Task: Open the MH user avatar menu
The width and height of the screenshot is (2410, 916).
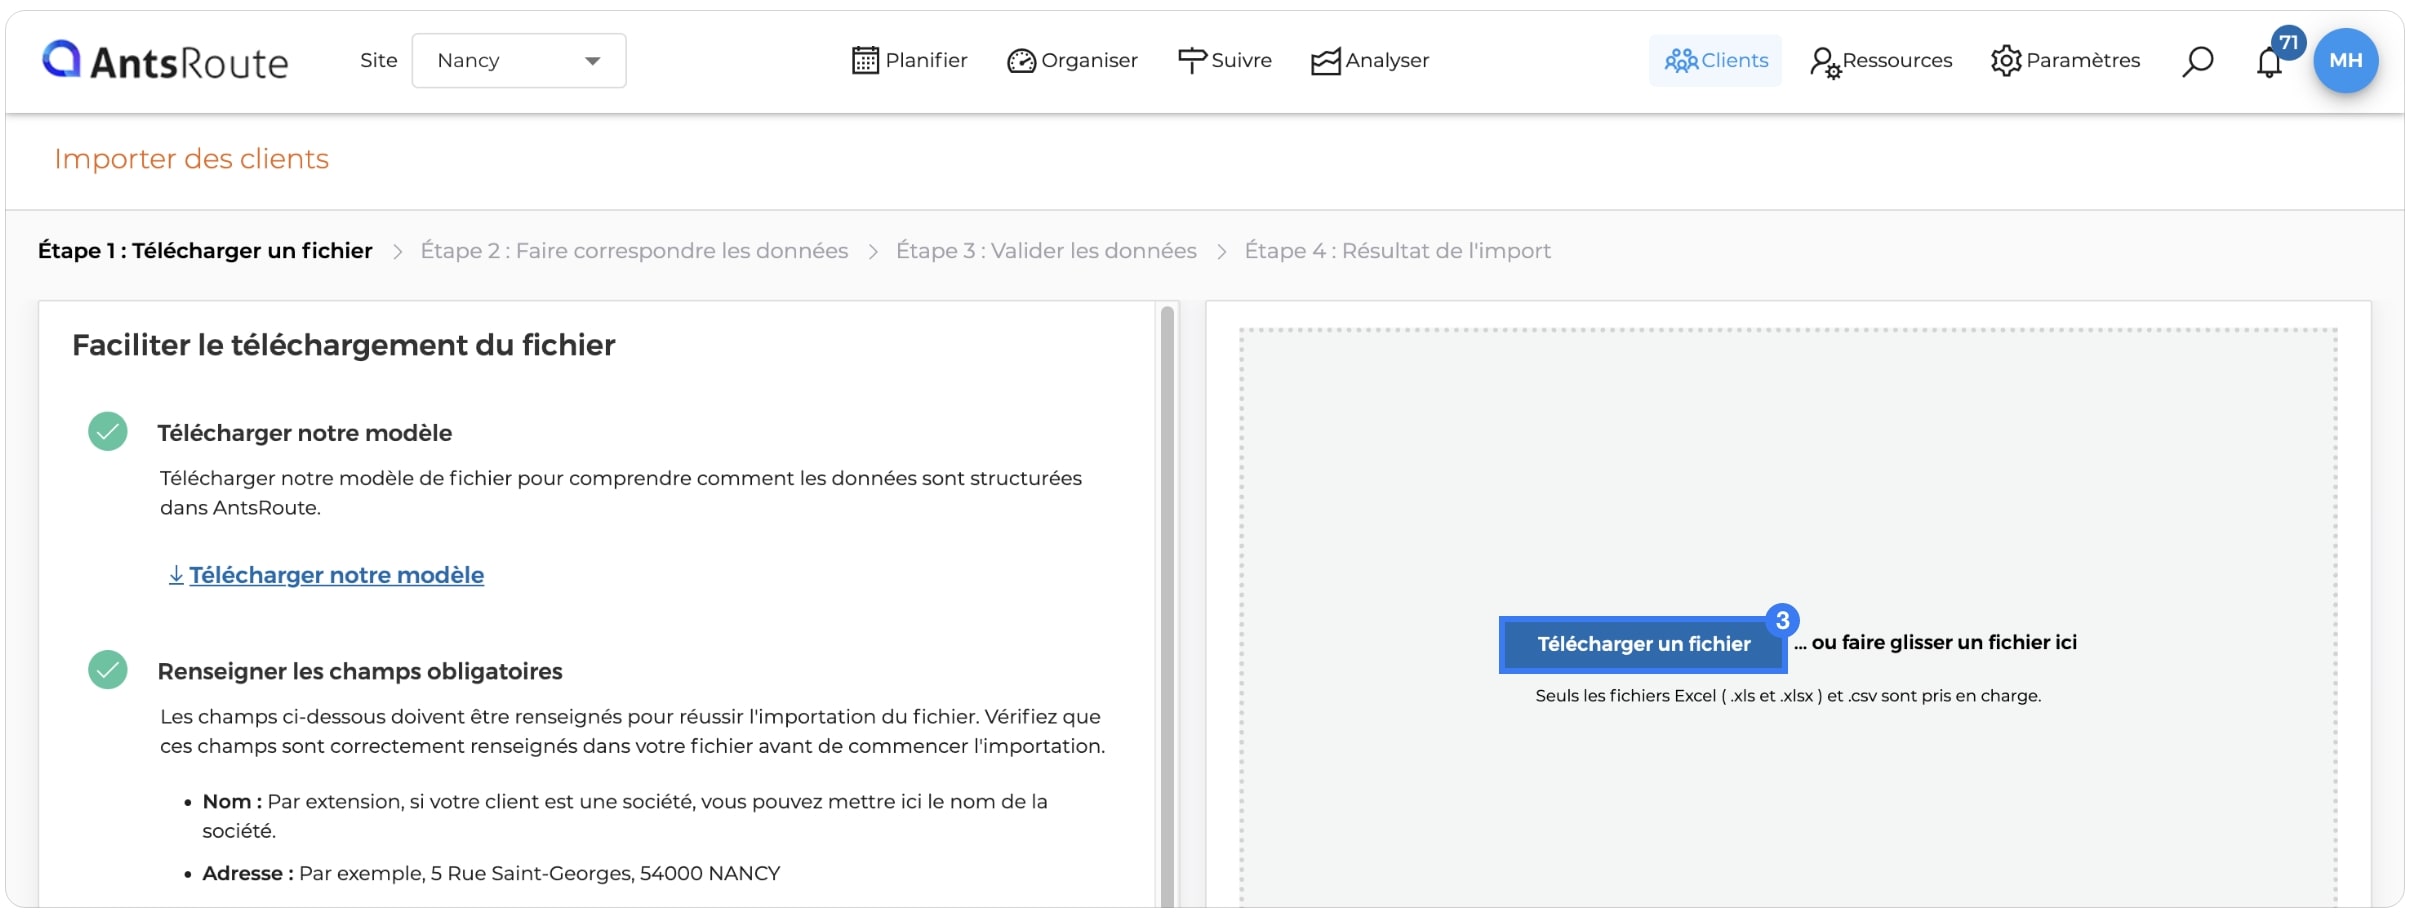Action: (x=2346, y=61)
